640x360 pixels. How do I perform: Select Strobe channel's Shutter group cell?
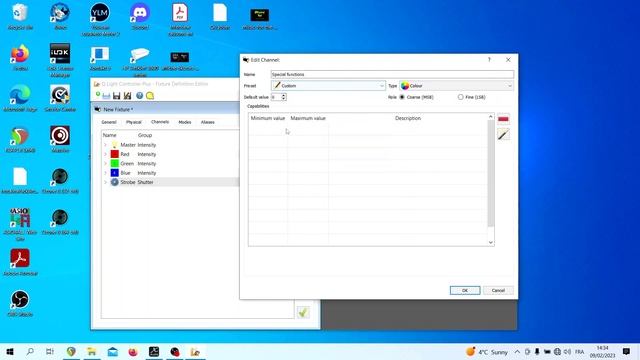click(x=145, y=182)
